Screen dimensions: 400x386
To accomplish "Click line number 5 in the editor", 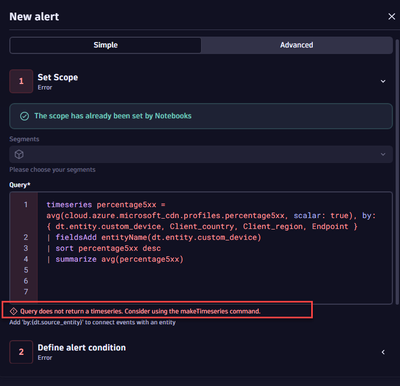I will coord(26,270).
